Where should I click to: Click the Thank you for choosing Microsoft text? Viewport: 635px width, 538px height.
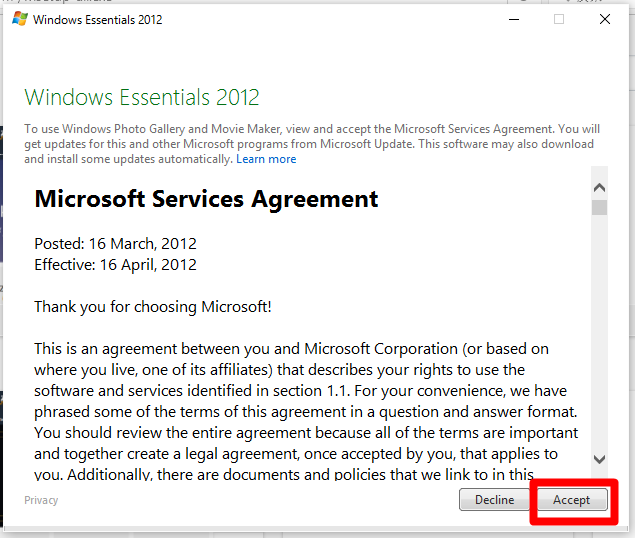[152, 307]
